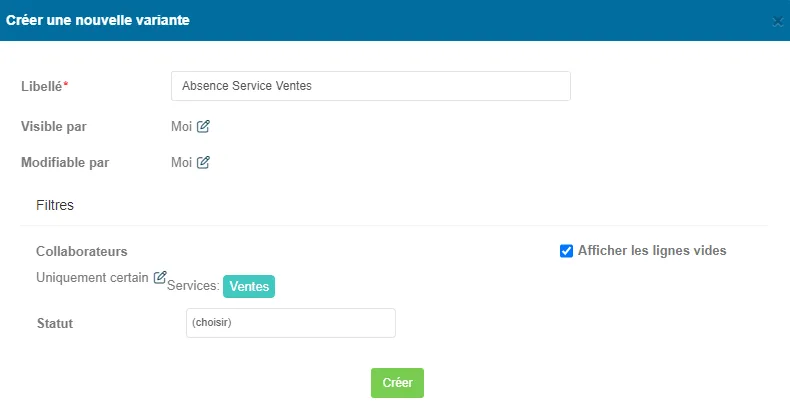Edit the Visible par setting
Screen dimensions: 790x420
point(203,126)
